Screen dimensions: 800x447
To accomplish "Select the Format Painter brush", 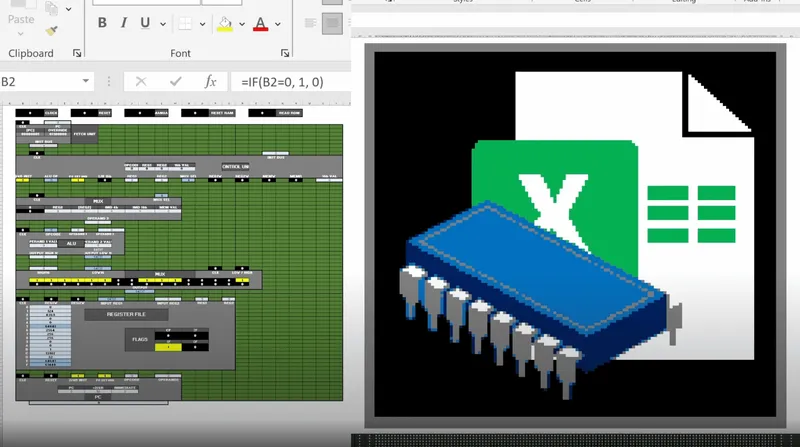I will tap(52, 31).
